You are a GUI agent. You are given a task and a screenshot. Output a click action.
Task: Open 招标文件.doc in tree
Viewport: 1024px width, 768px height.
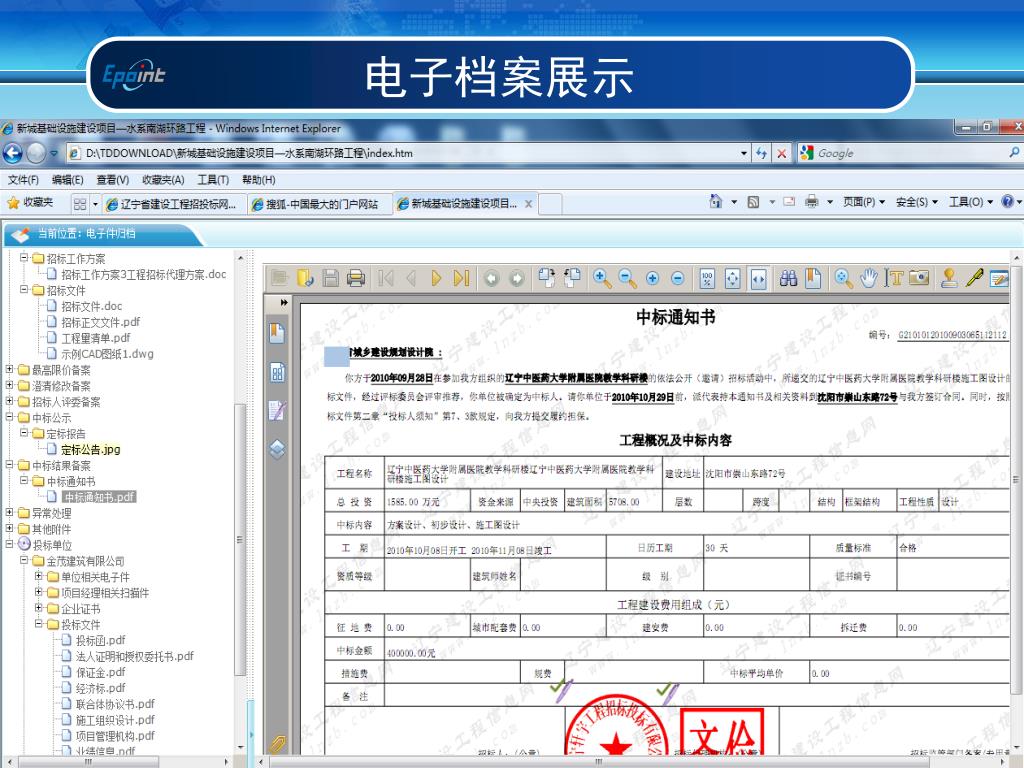[x=91, y=306]
